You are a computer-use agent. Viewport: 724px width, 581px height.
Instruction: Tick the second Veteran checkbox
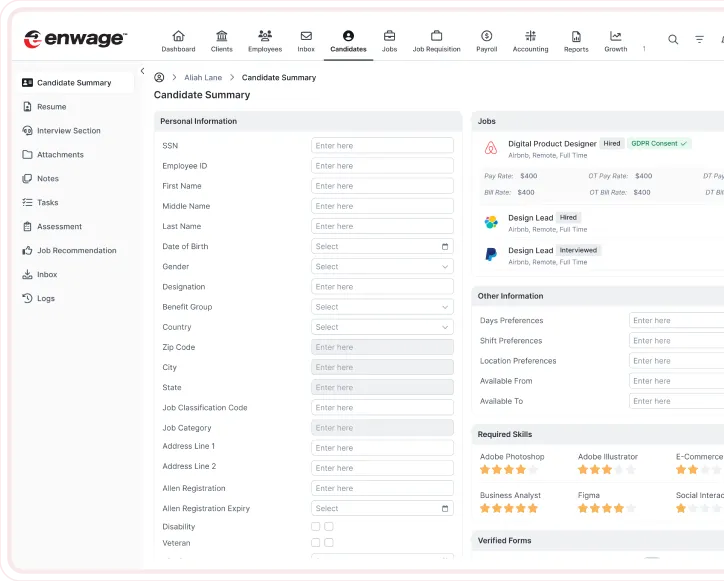(329, 543)
